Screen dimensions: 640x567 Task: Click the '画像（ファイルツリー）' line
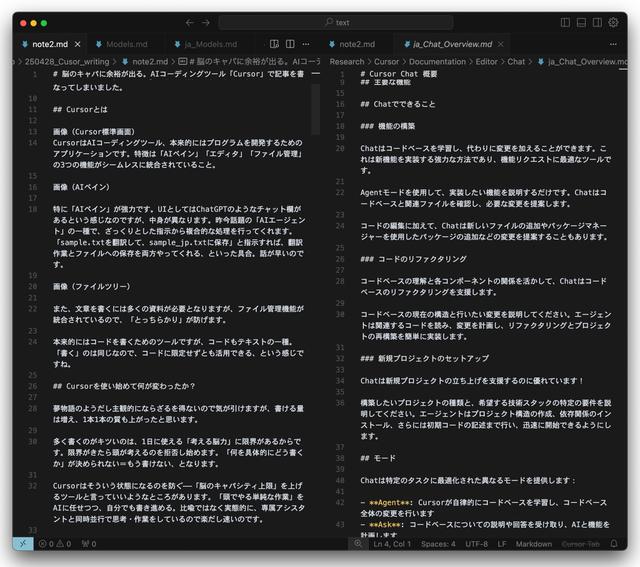tap(91, 287)
